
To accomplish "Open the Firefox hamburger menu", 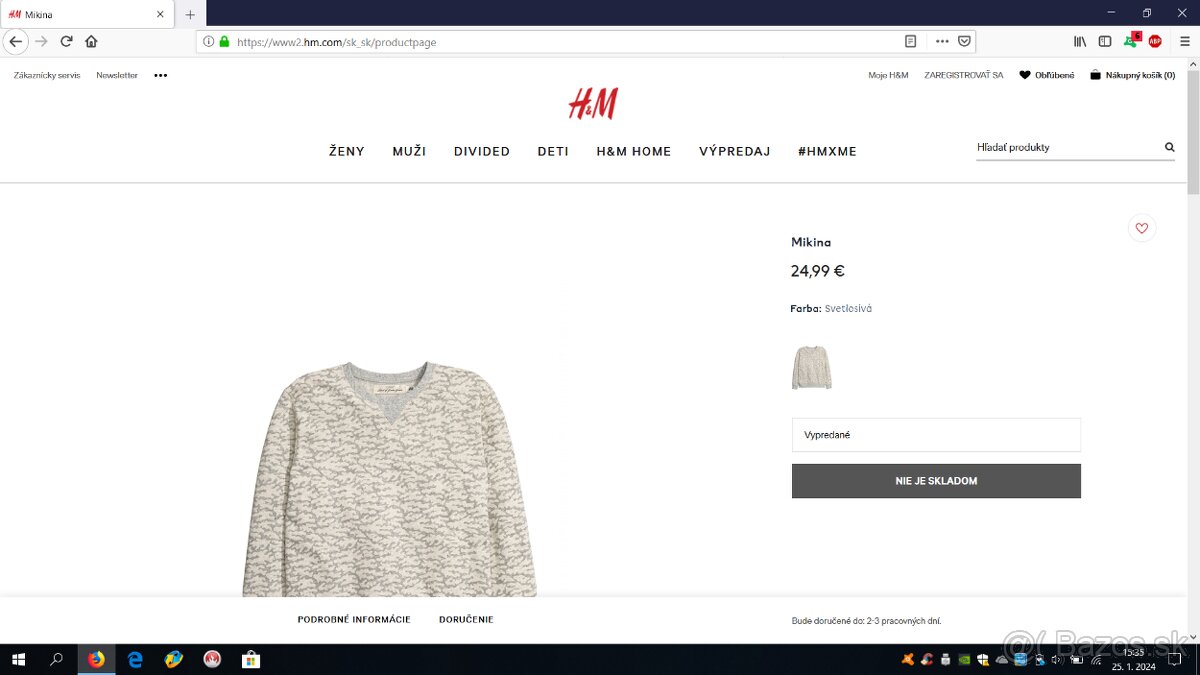I will coord(1185,41).
